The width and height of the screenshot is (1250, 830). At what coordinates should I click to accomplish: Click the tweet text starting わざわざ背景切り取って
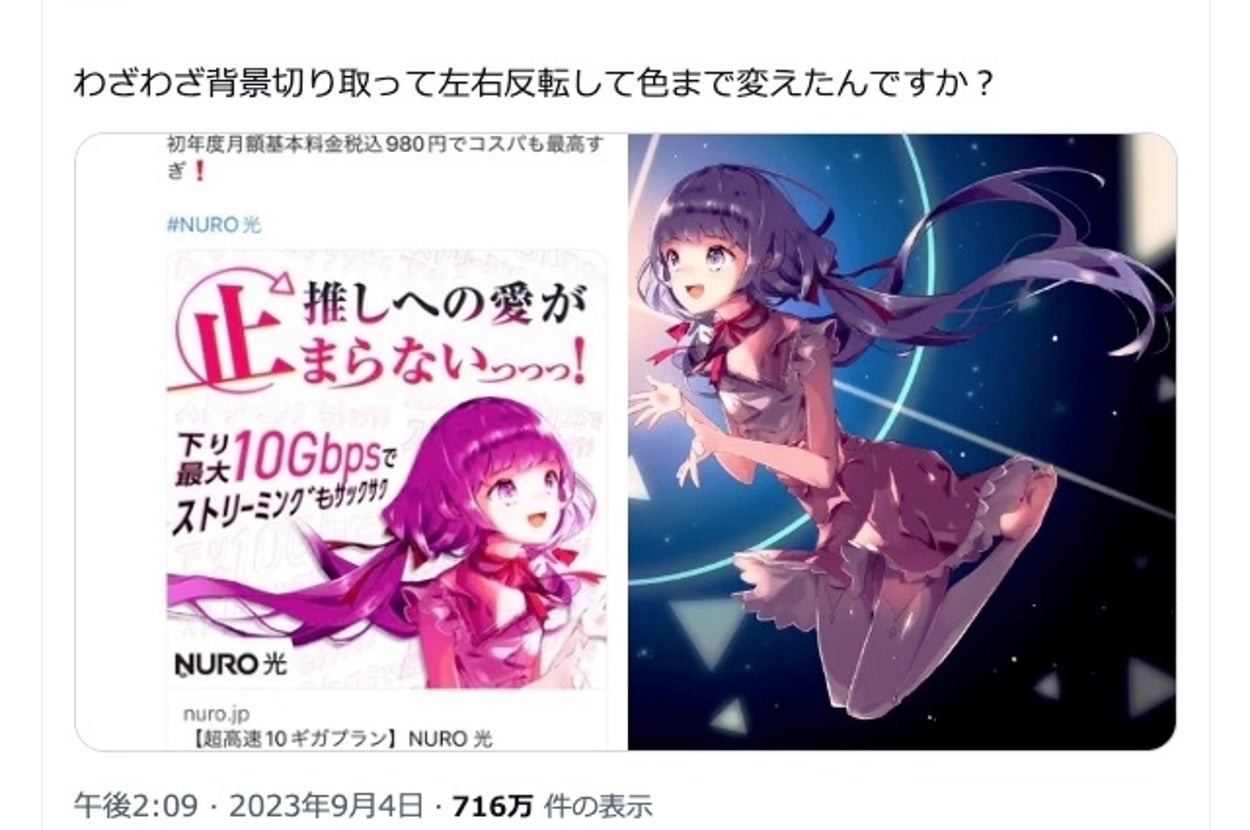point(533,82)
